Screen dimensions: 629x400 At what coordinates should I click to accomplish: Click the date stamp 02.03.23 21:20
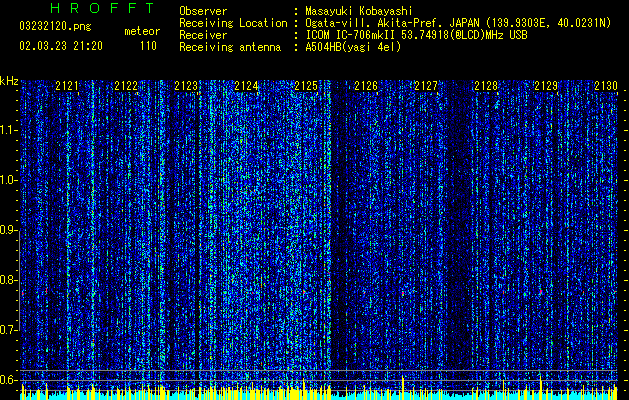[x=61, y=46]
